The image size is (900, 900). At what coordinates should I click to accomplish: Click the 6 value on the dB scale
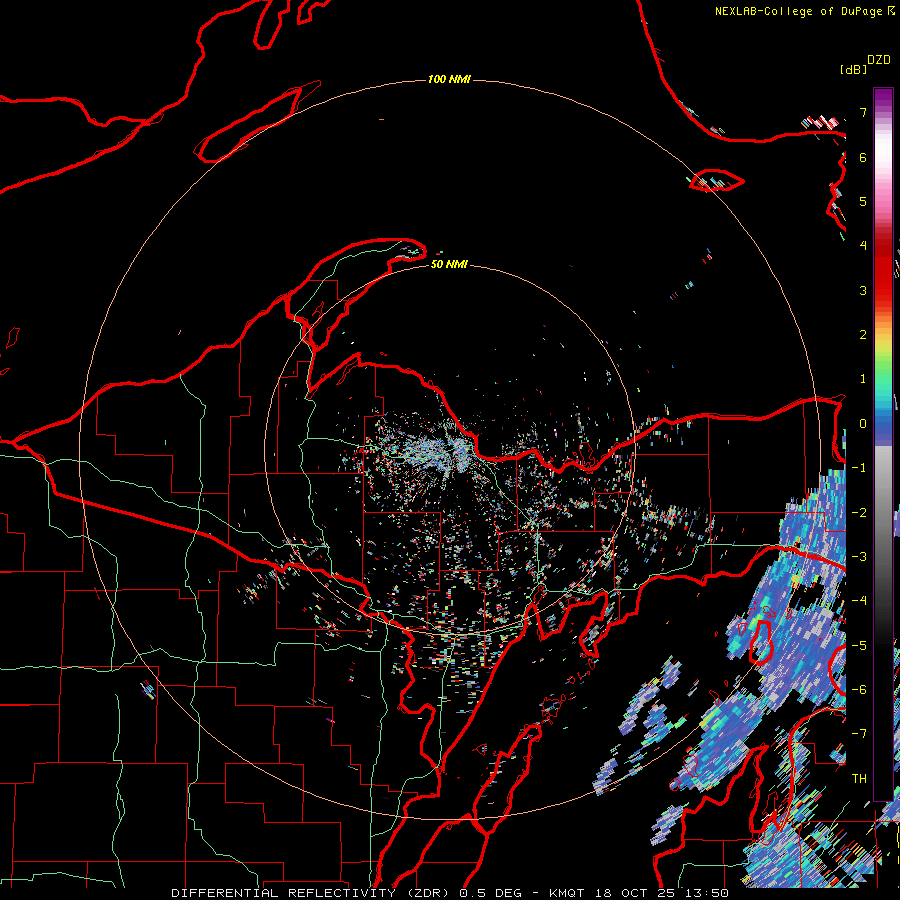863,157
